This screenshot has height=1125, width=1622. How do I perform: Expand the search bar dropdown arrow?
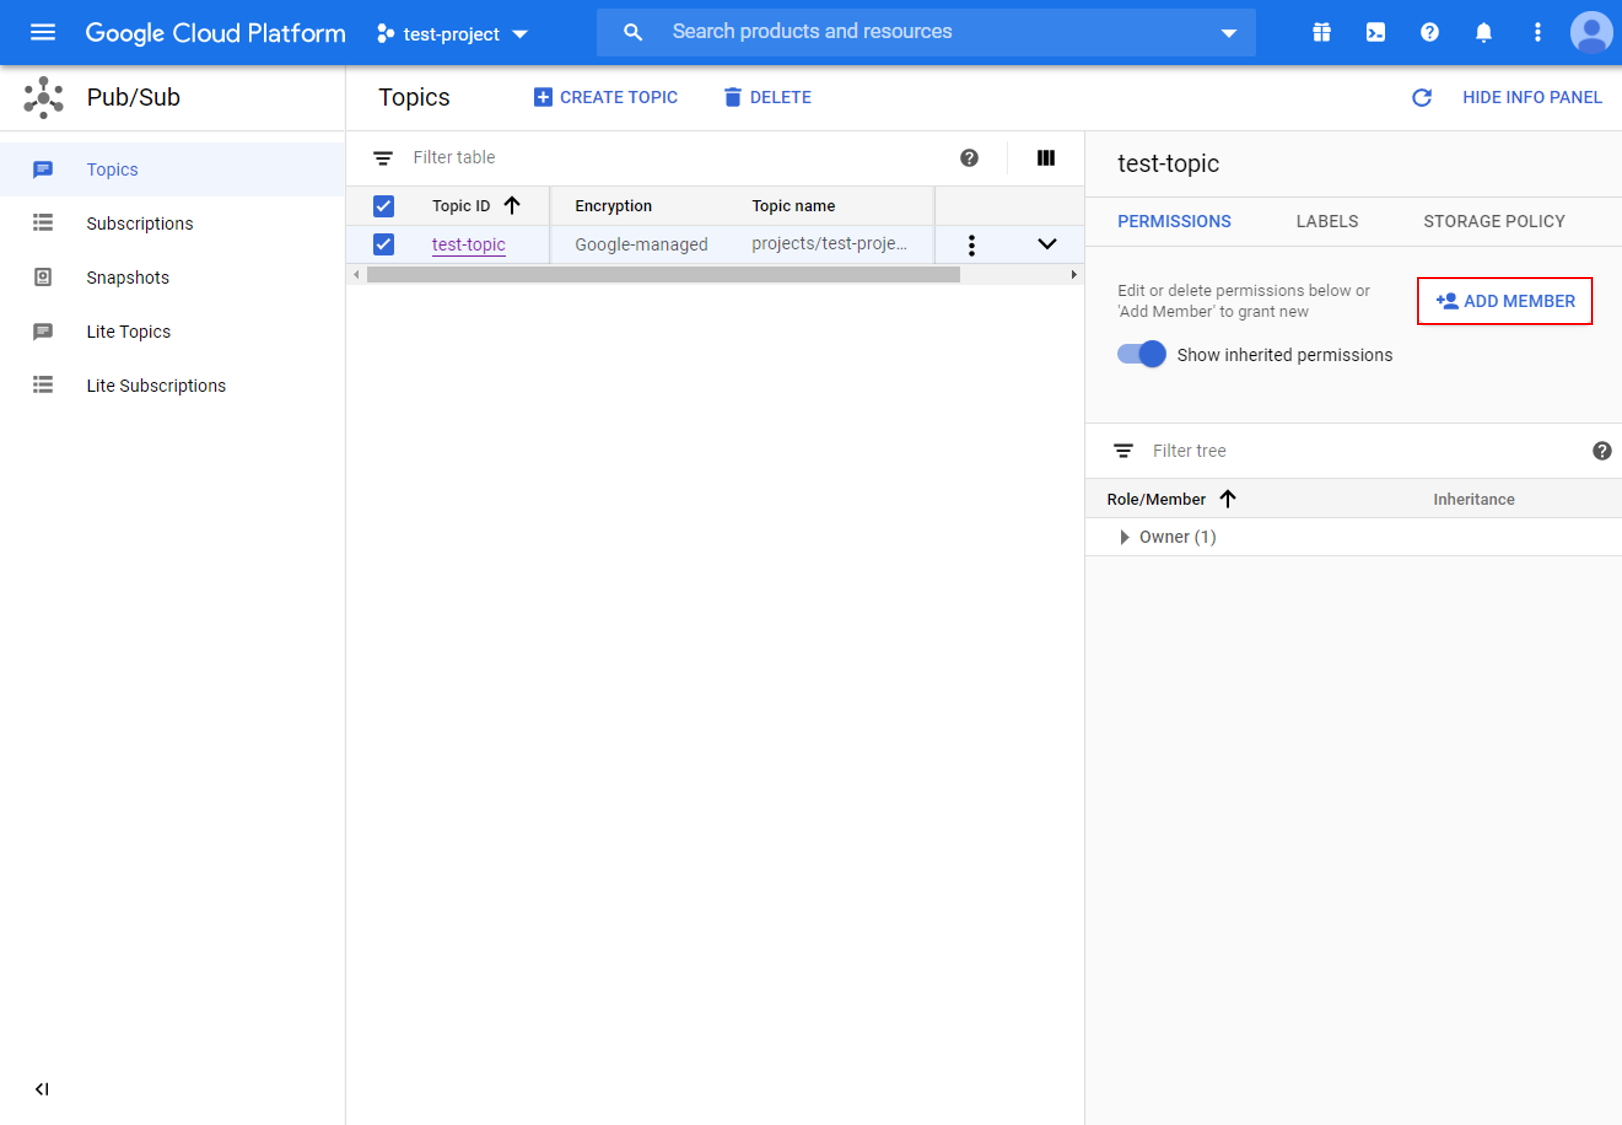pyautogui.click(x=1229, y=33)
